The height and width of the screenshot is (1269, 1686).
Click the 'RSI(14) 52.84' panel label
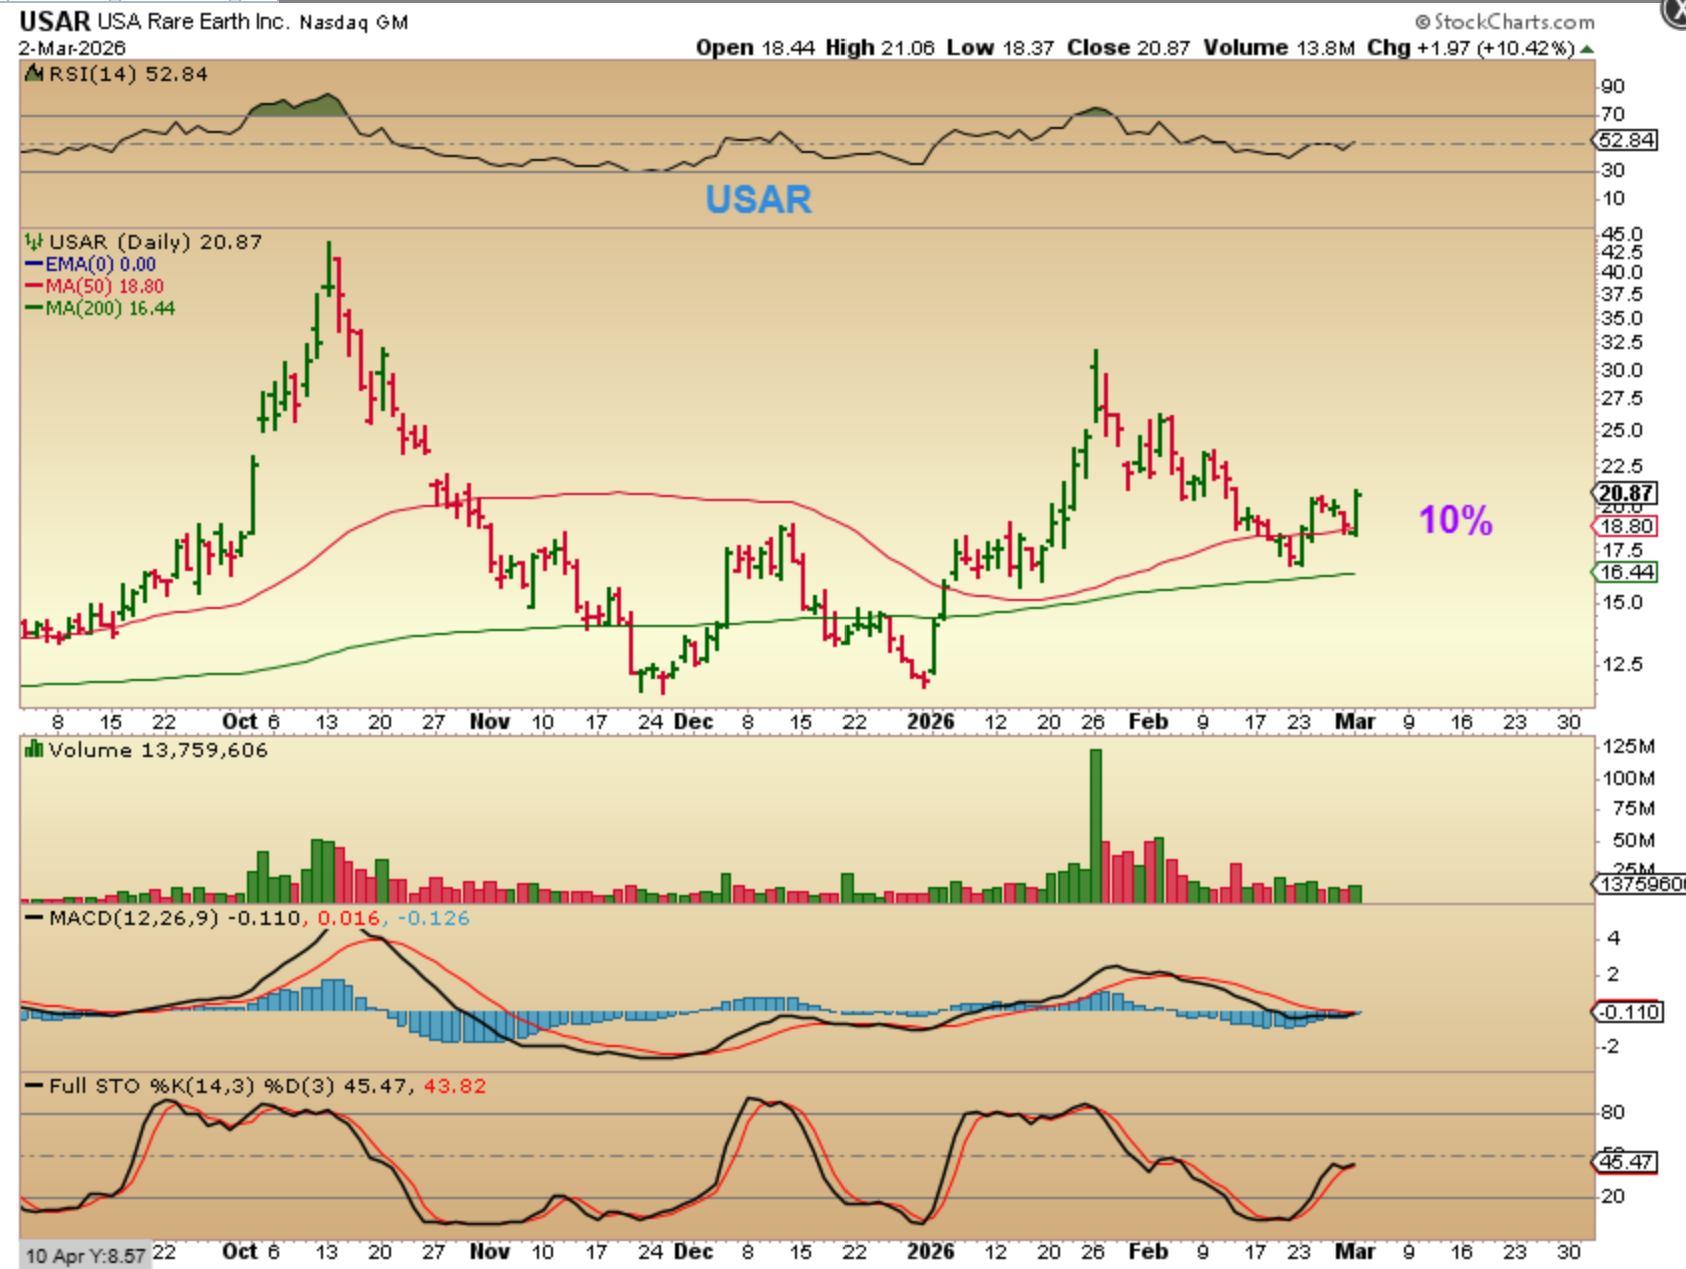tap(128, 74)
